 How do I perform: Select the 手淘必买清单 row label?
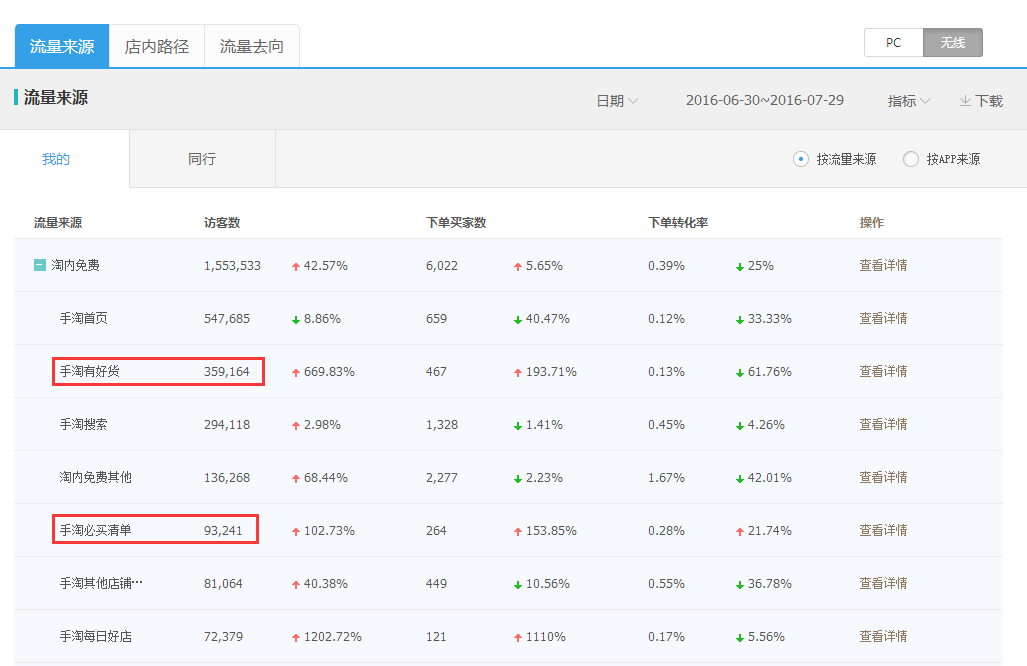coord(96,530)
